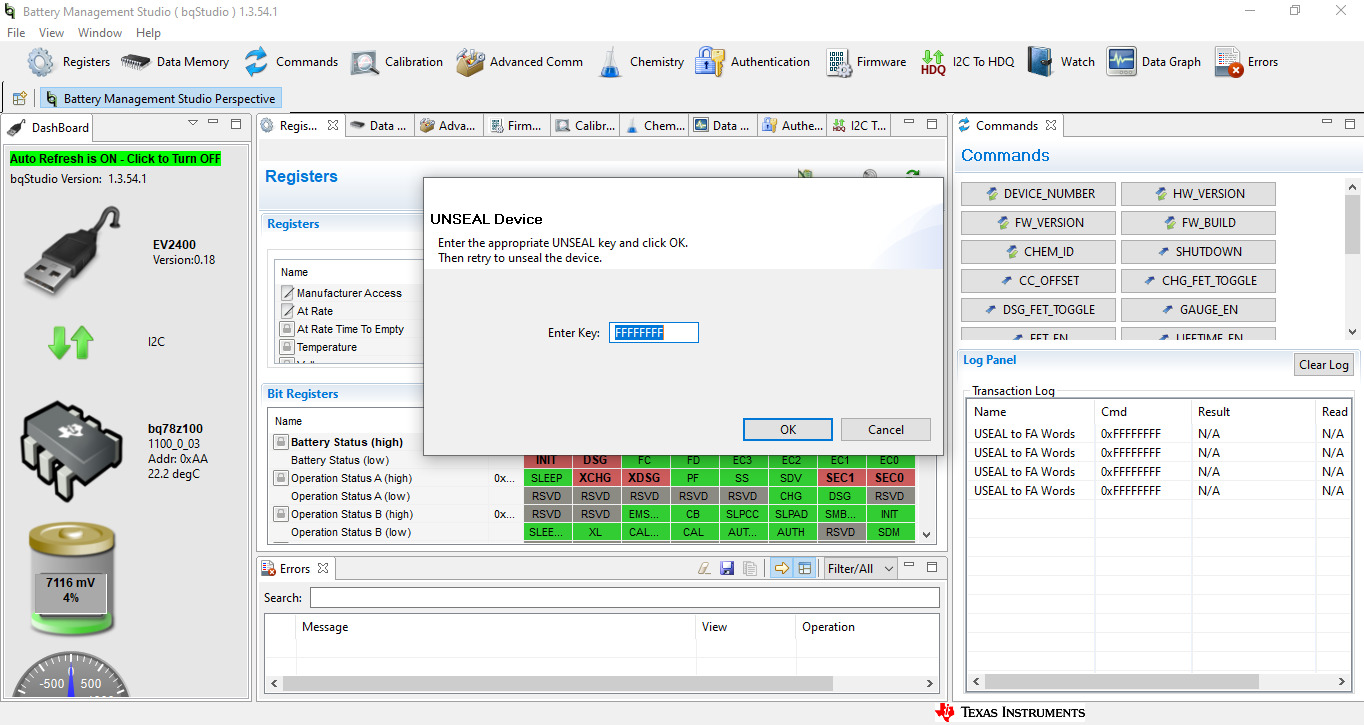1364x725 pixels.
Task: Select the At Rate Time To Empty row
Action: (350, 329)
